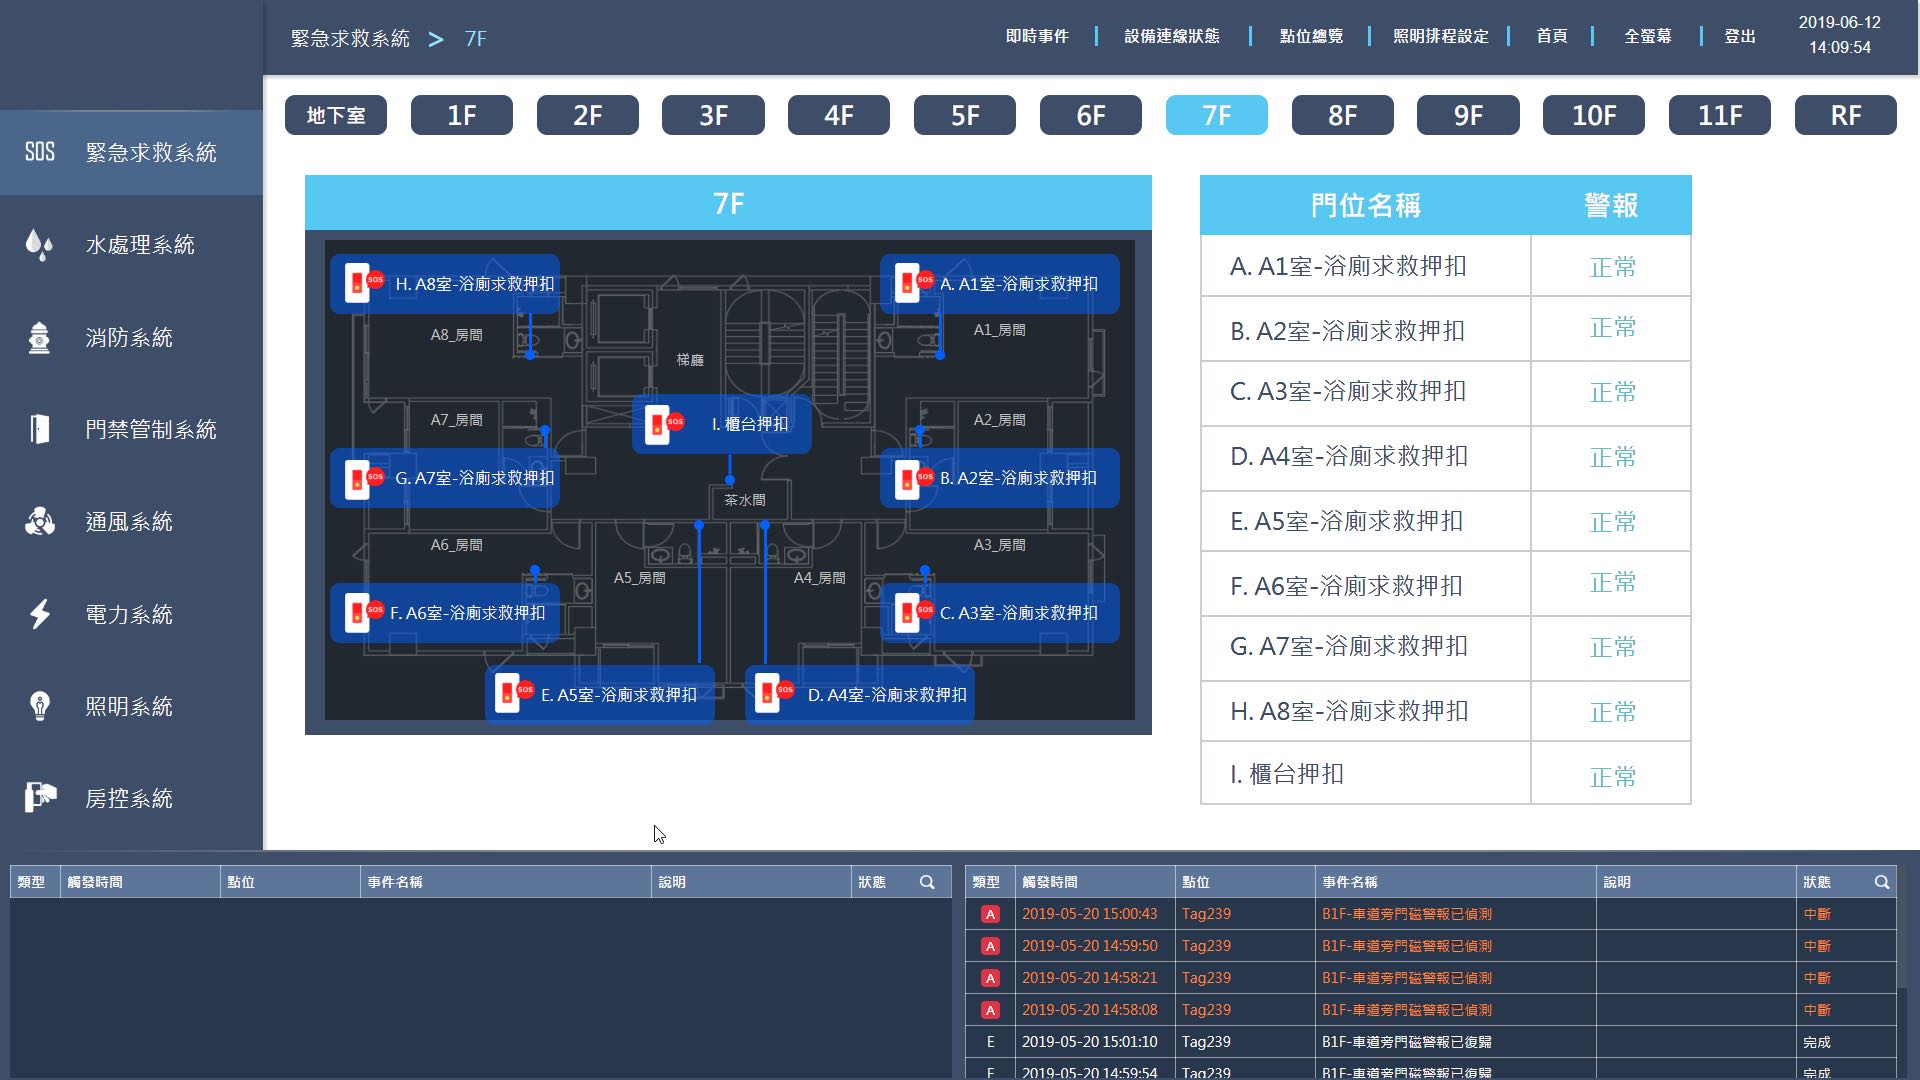Open 照明排程設定 in the top menu
1920x1080 pixels.
(x=1440, y=36)
